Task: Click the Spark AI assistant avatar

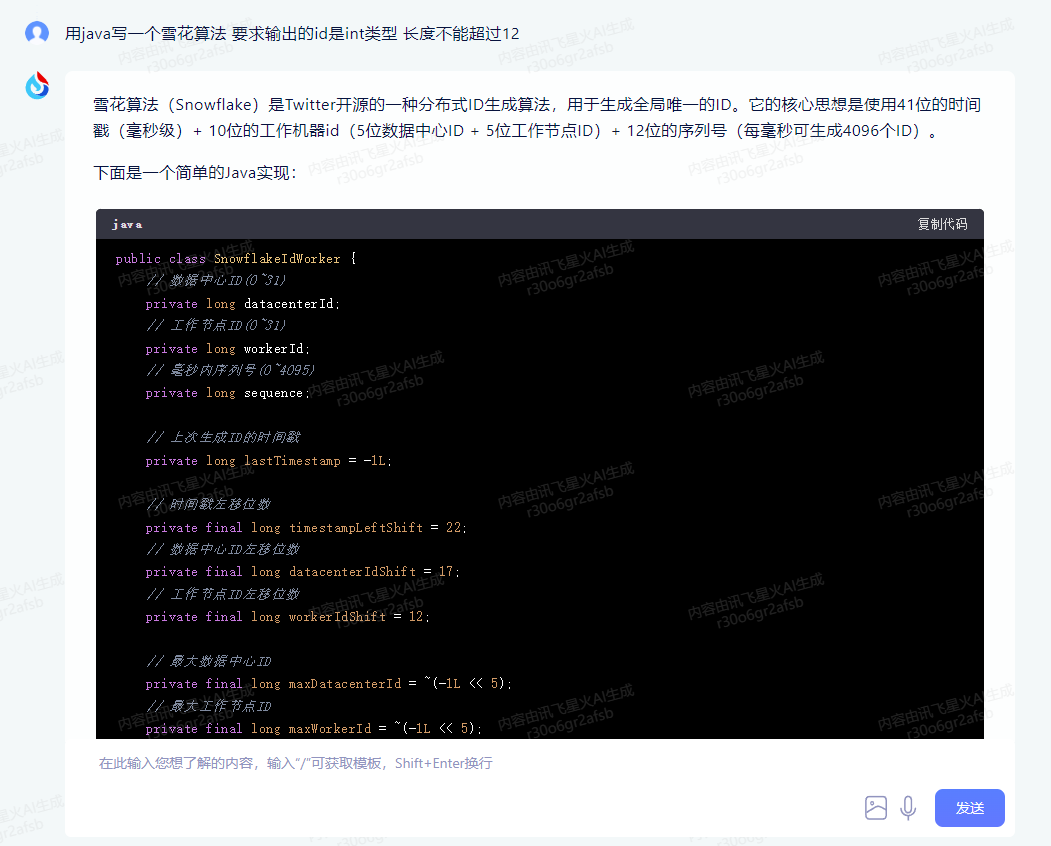Action: click(x=36, y=85)
